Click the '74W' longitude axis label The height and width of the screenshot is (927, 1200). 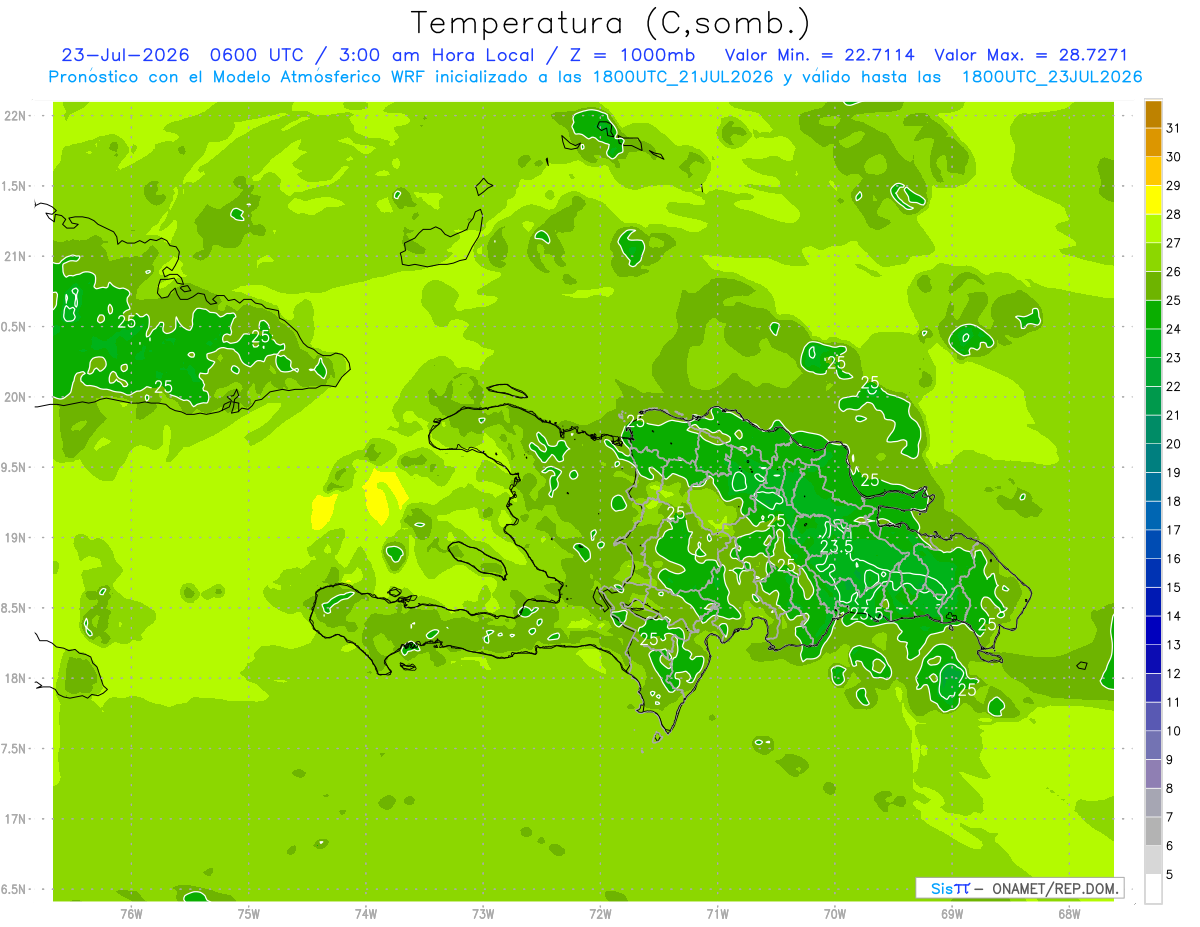(366, 914)
